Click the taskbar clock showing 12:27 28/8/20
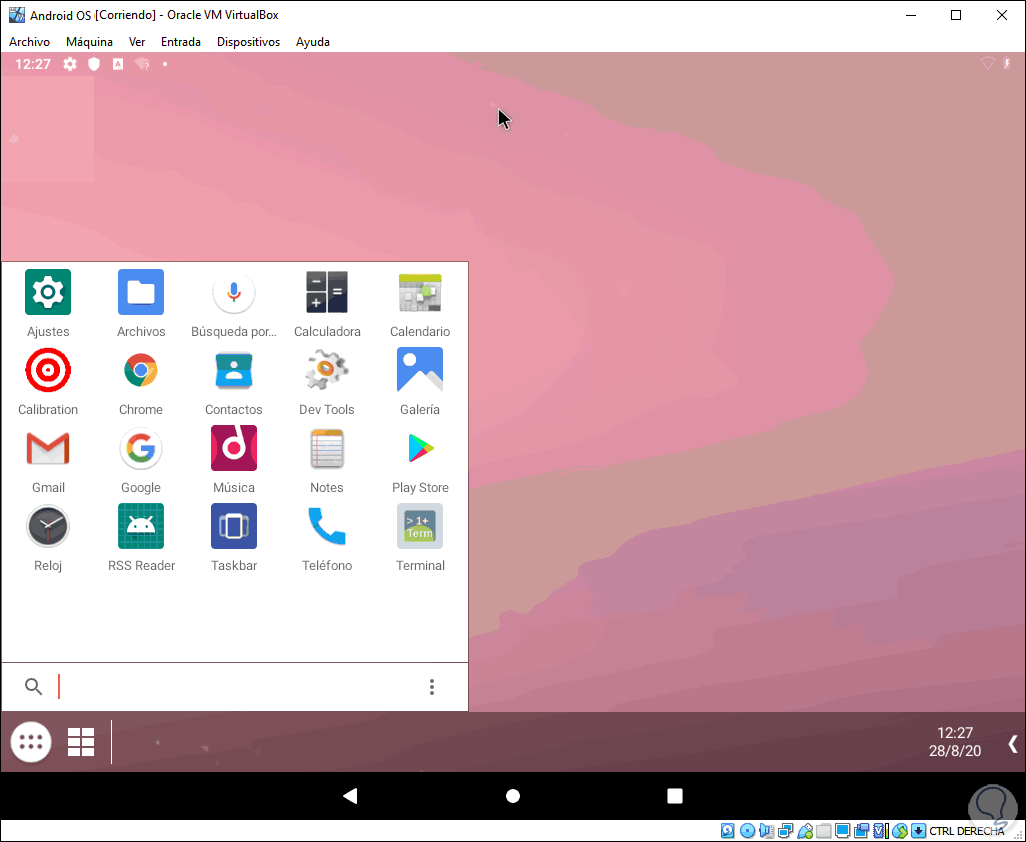 955,742
